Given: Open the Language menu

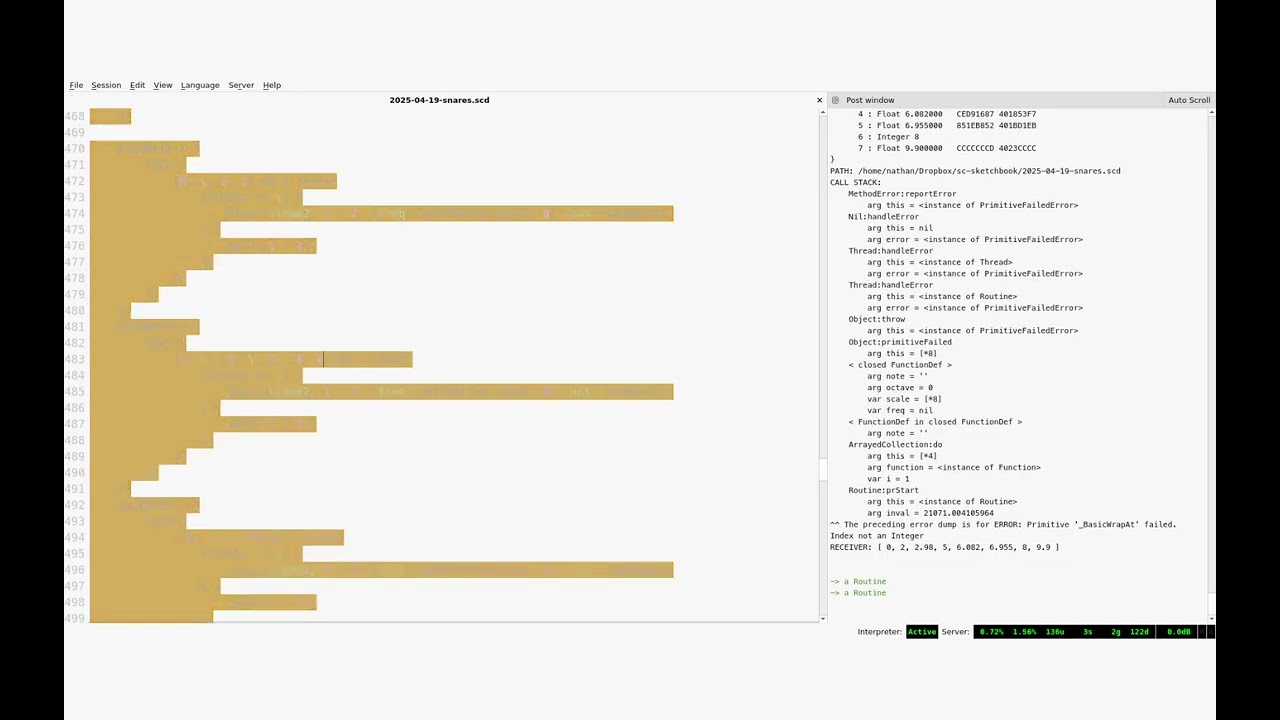Looking at the screenshot, I should coord(200,85).
